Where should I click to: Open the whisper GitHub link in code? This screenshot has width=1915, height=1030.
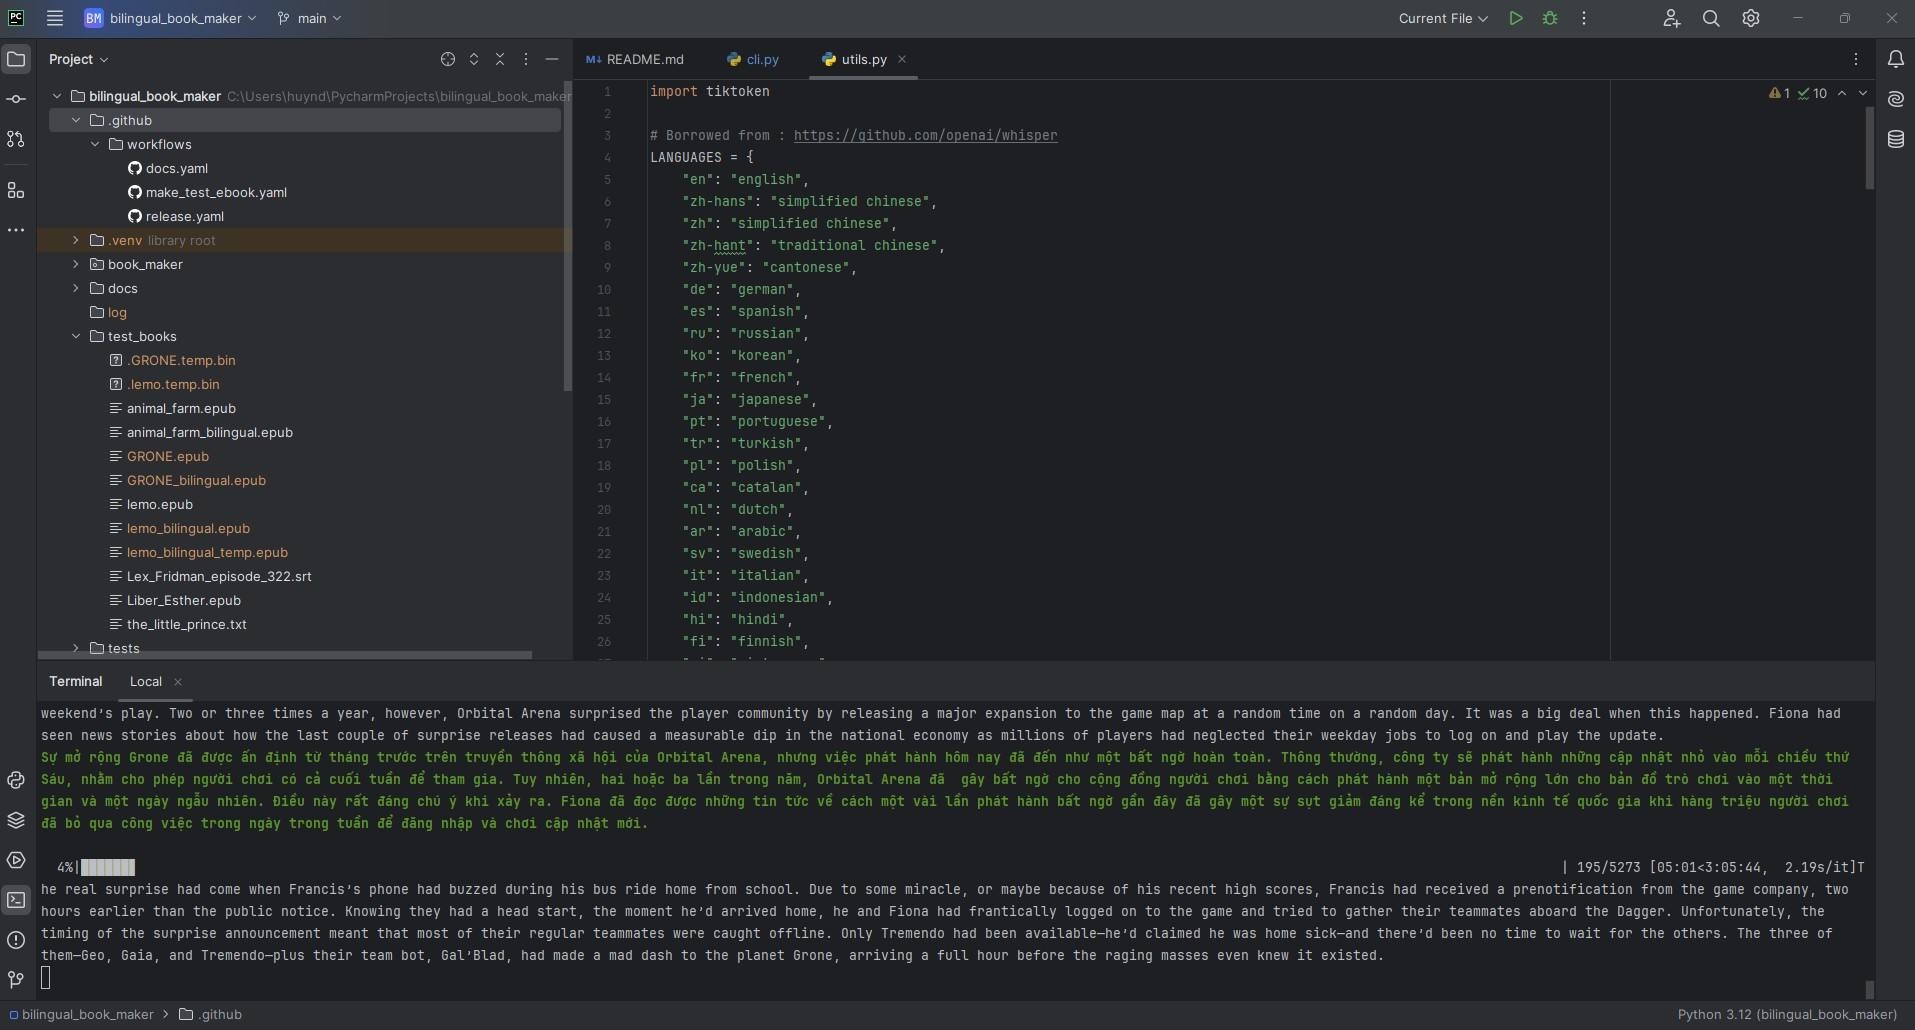click(925, 135)
